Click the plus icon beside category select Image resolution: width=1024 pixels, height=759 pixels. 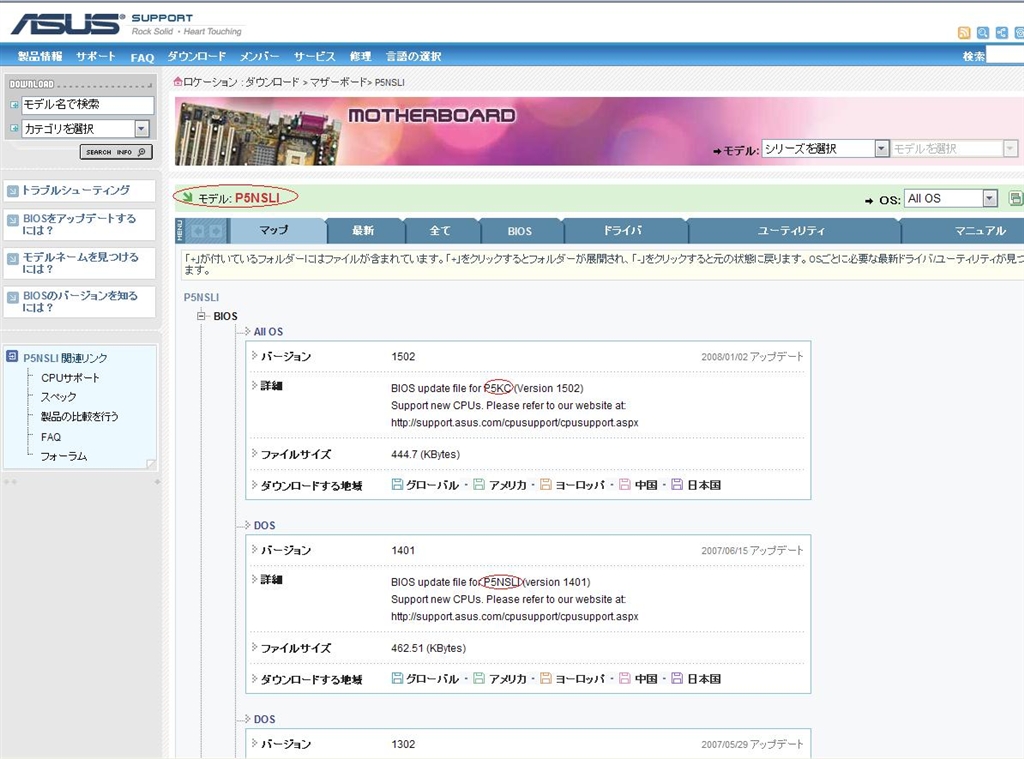pyautogui.click(x=14, y=129)
